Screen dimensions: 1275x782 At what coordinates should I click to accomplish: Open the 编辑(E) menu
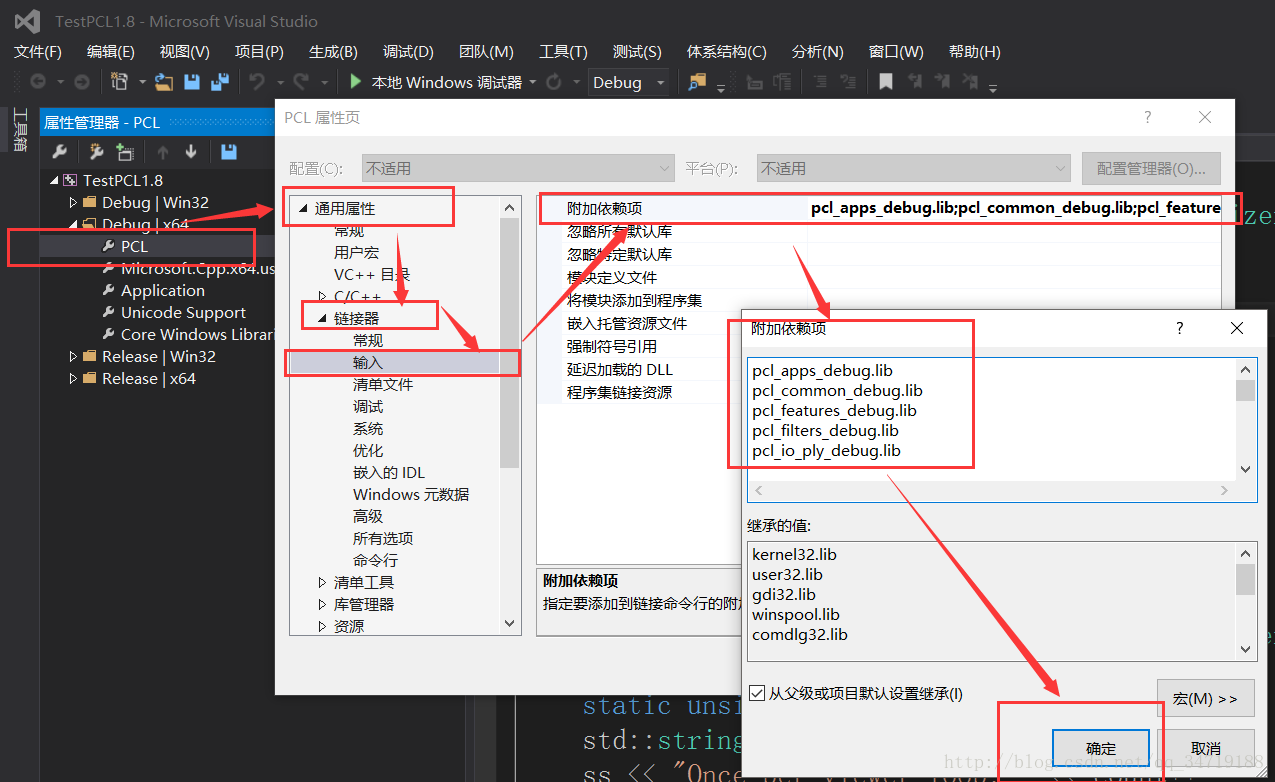pos(111,51)
